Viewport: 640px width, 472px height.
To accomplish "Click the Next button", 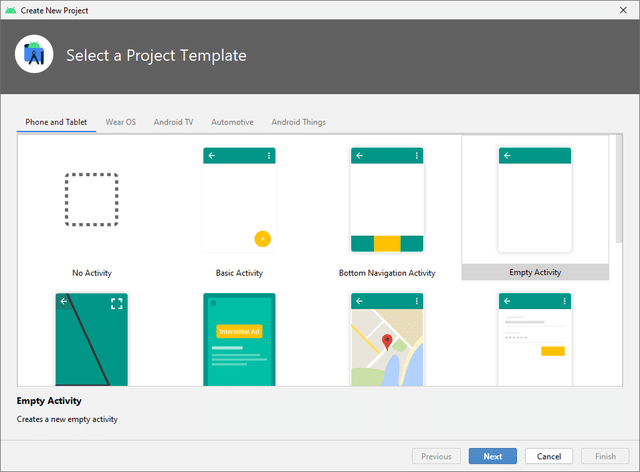I will (493, 456).
